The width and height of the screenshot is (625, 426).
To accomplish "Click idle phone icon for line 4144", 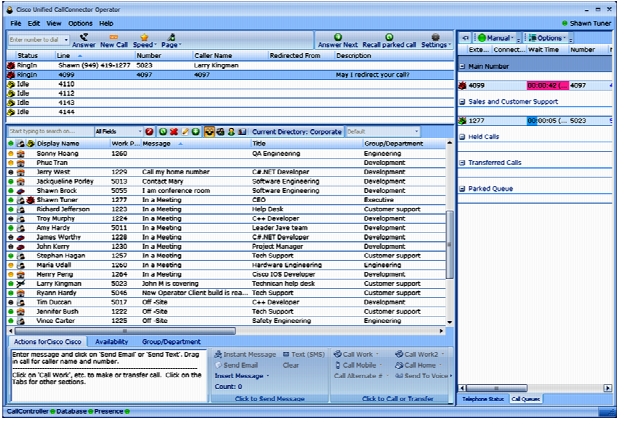I will coord(11,112).
